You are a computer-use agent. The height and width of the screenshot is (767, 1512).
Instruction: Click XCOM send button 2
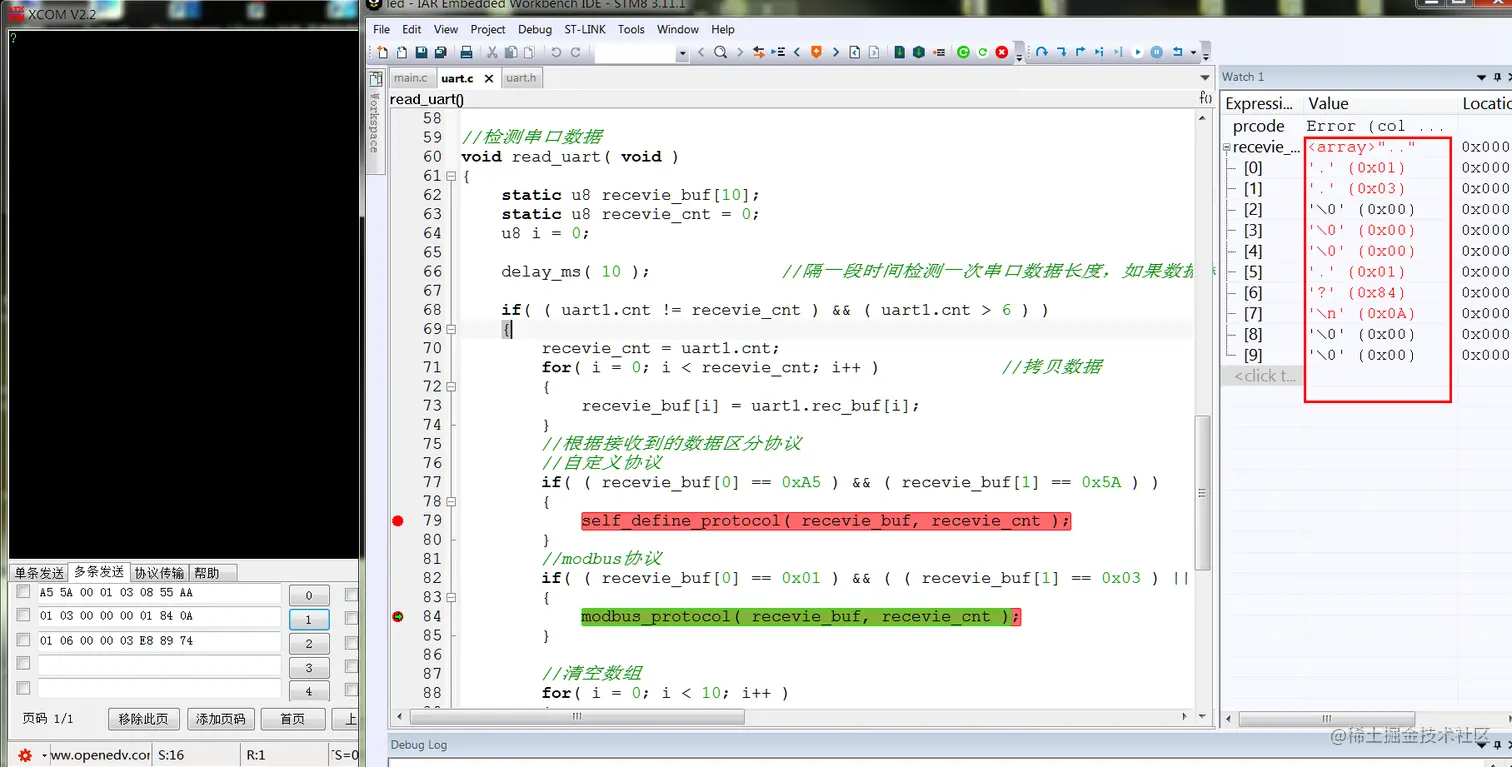click(309, 644)
